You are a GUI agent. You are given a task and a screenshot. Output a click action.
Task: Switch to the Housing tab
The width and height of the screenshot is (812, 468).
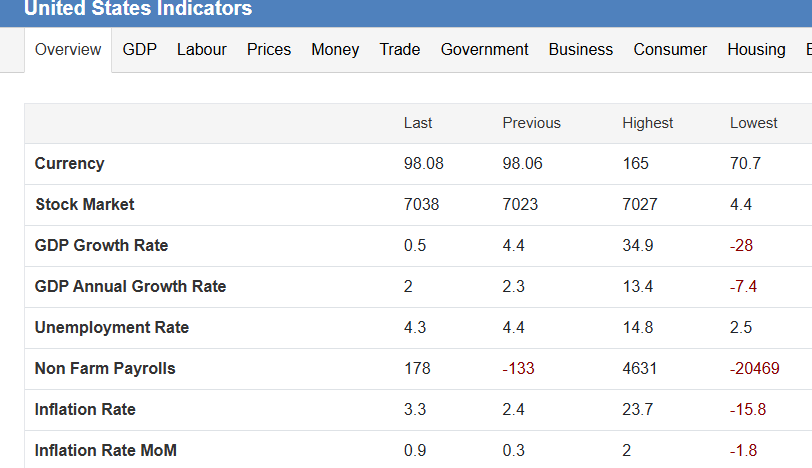pyautogui.click(x=756, y=49)
